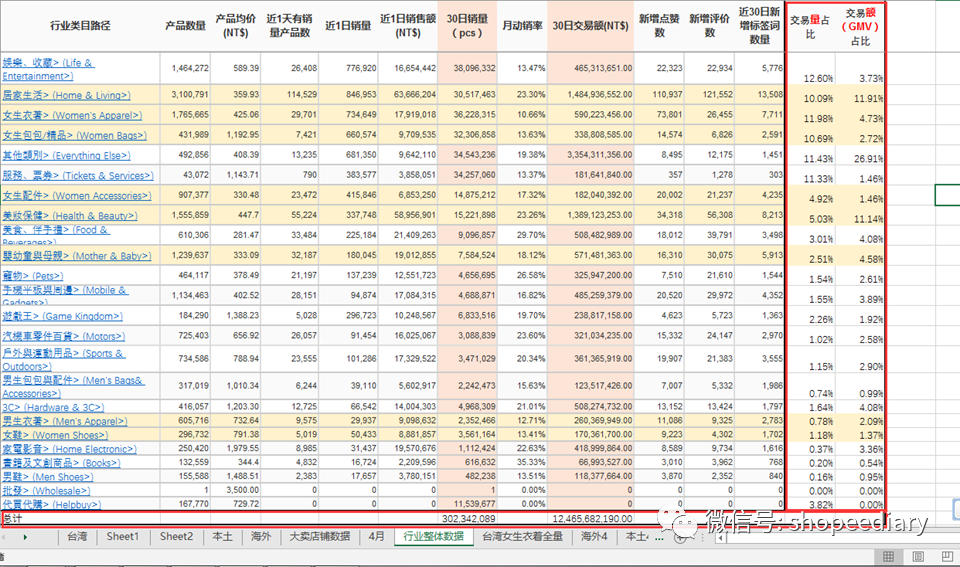Switch to the 海外 sheet tab
960x567 pixels.
coord(261,536)
